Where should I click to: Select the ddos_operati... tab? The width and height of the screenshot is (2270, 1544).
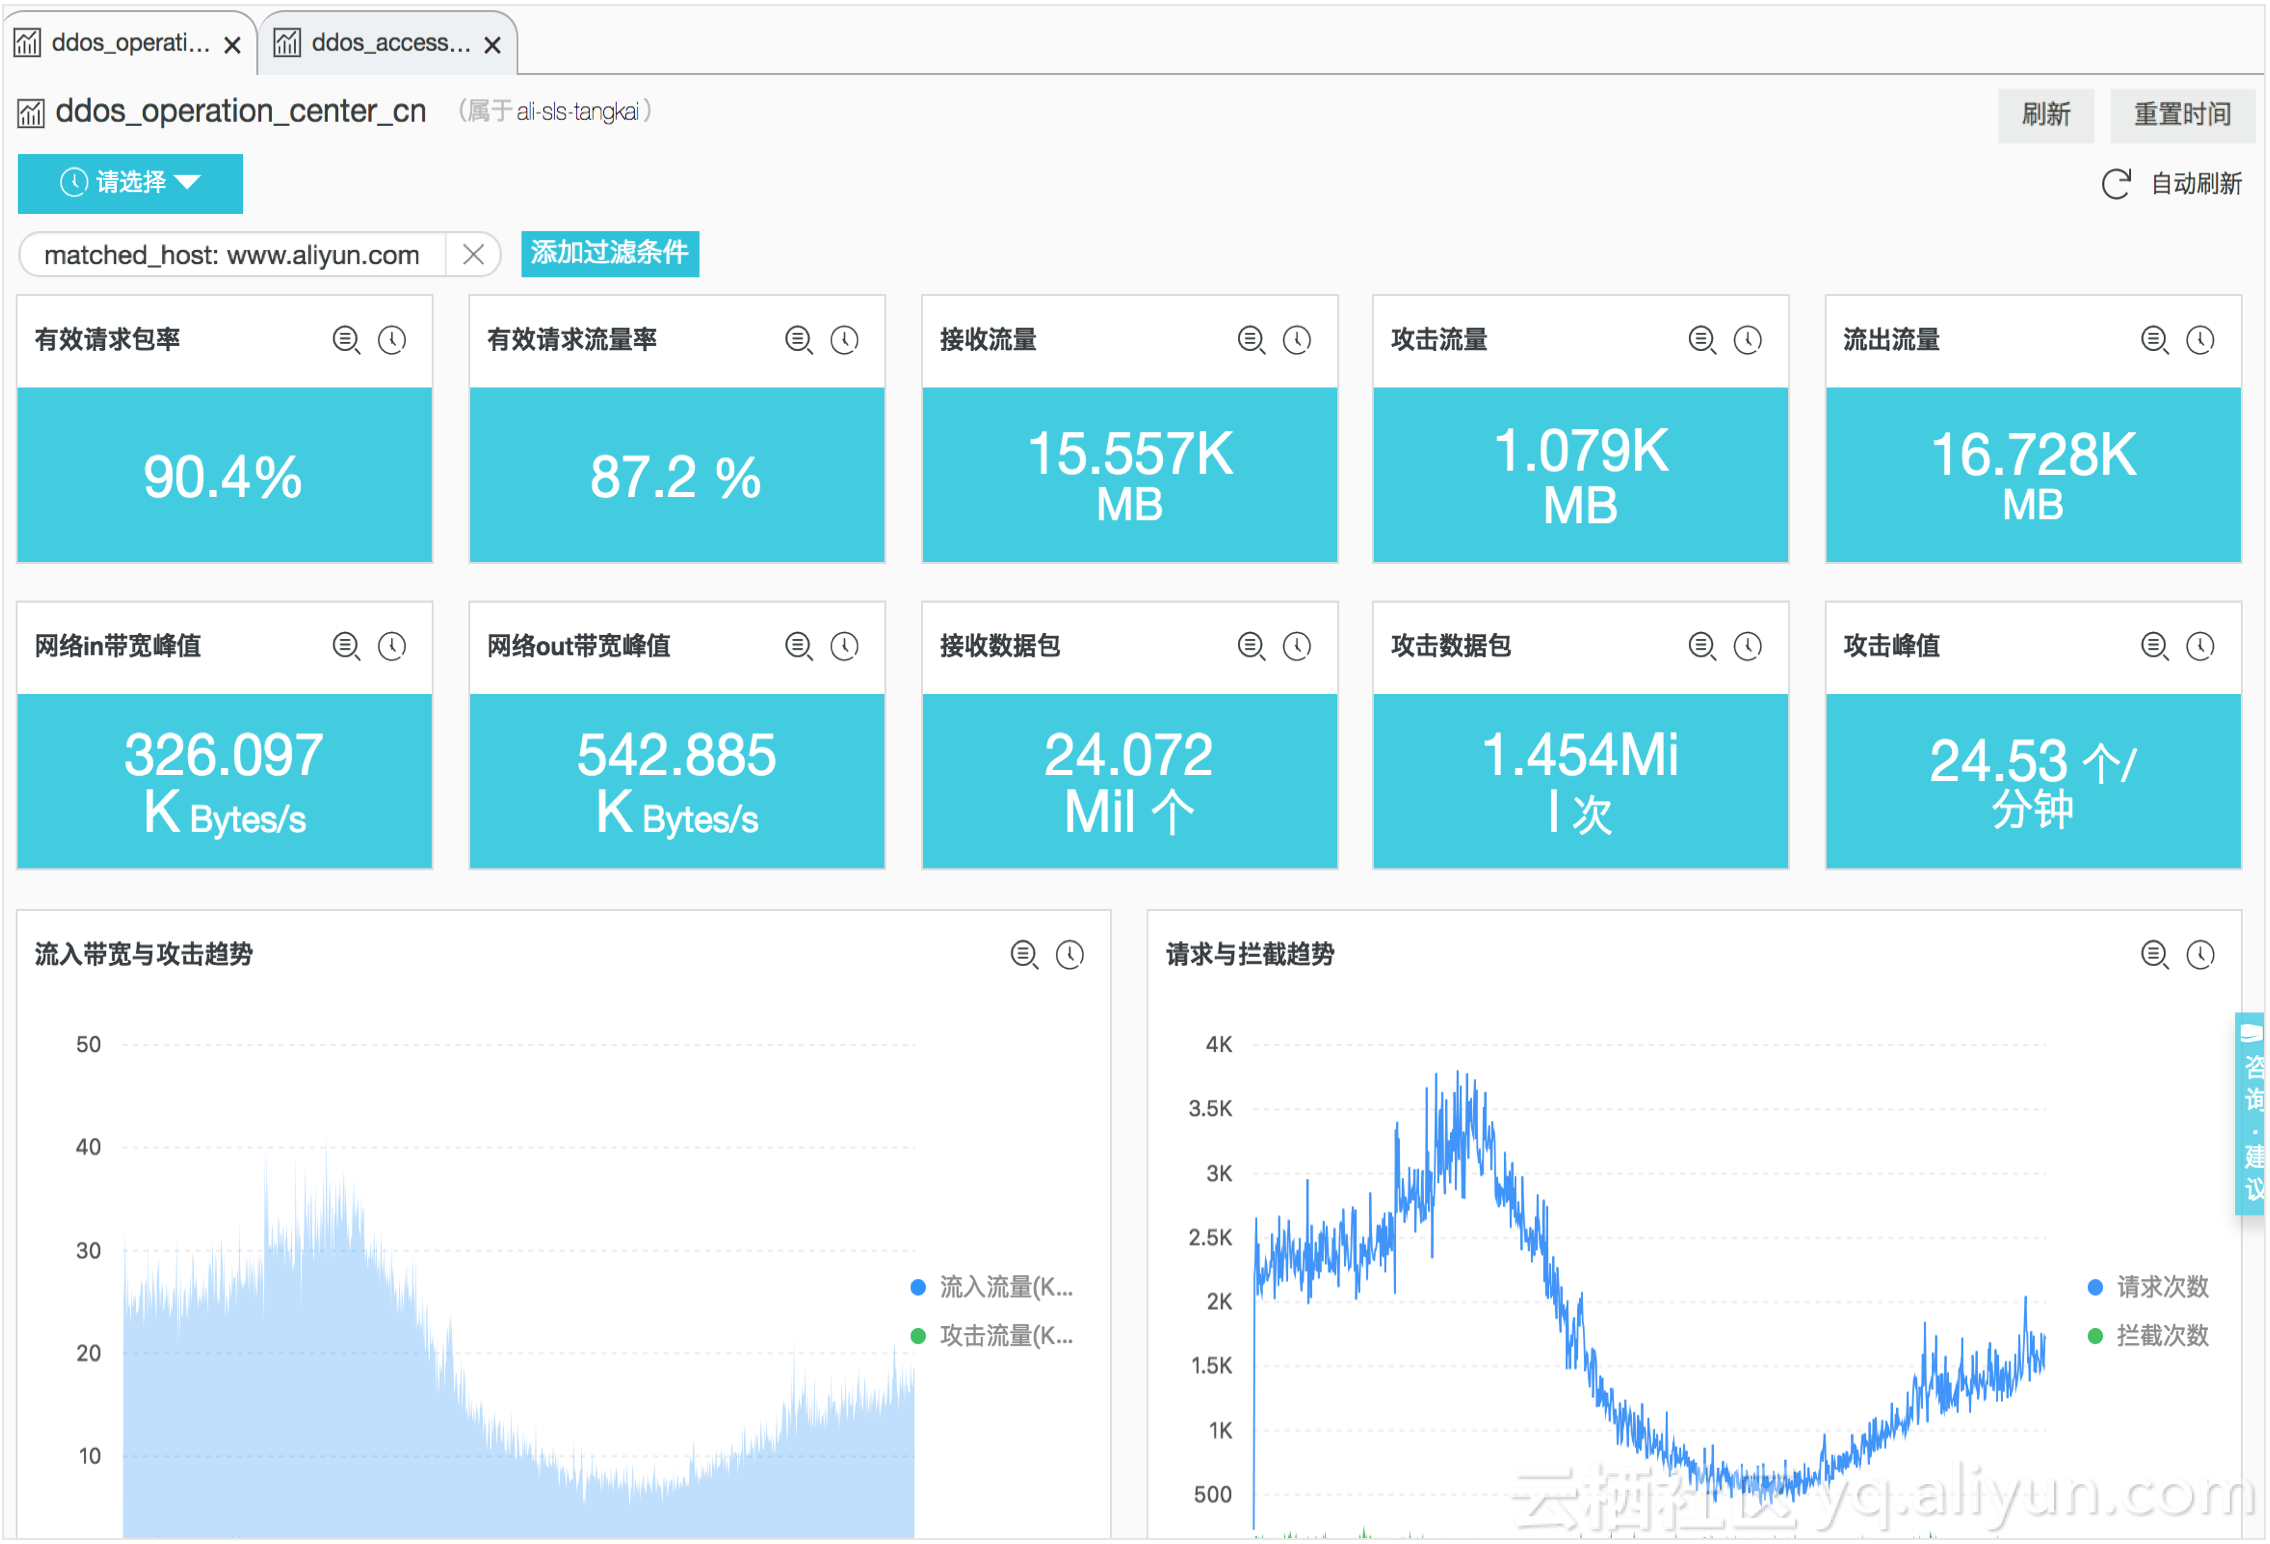point(130,43)
